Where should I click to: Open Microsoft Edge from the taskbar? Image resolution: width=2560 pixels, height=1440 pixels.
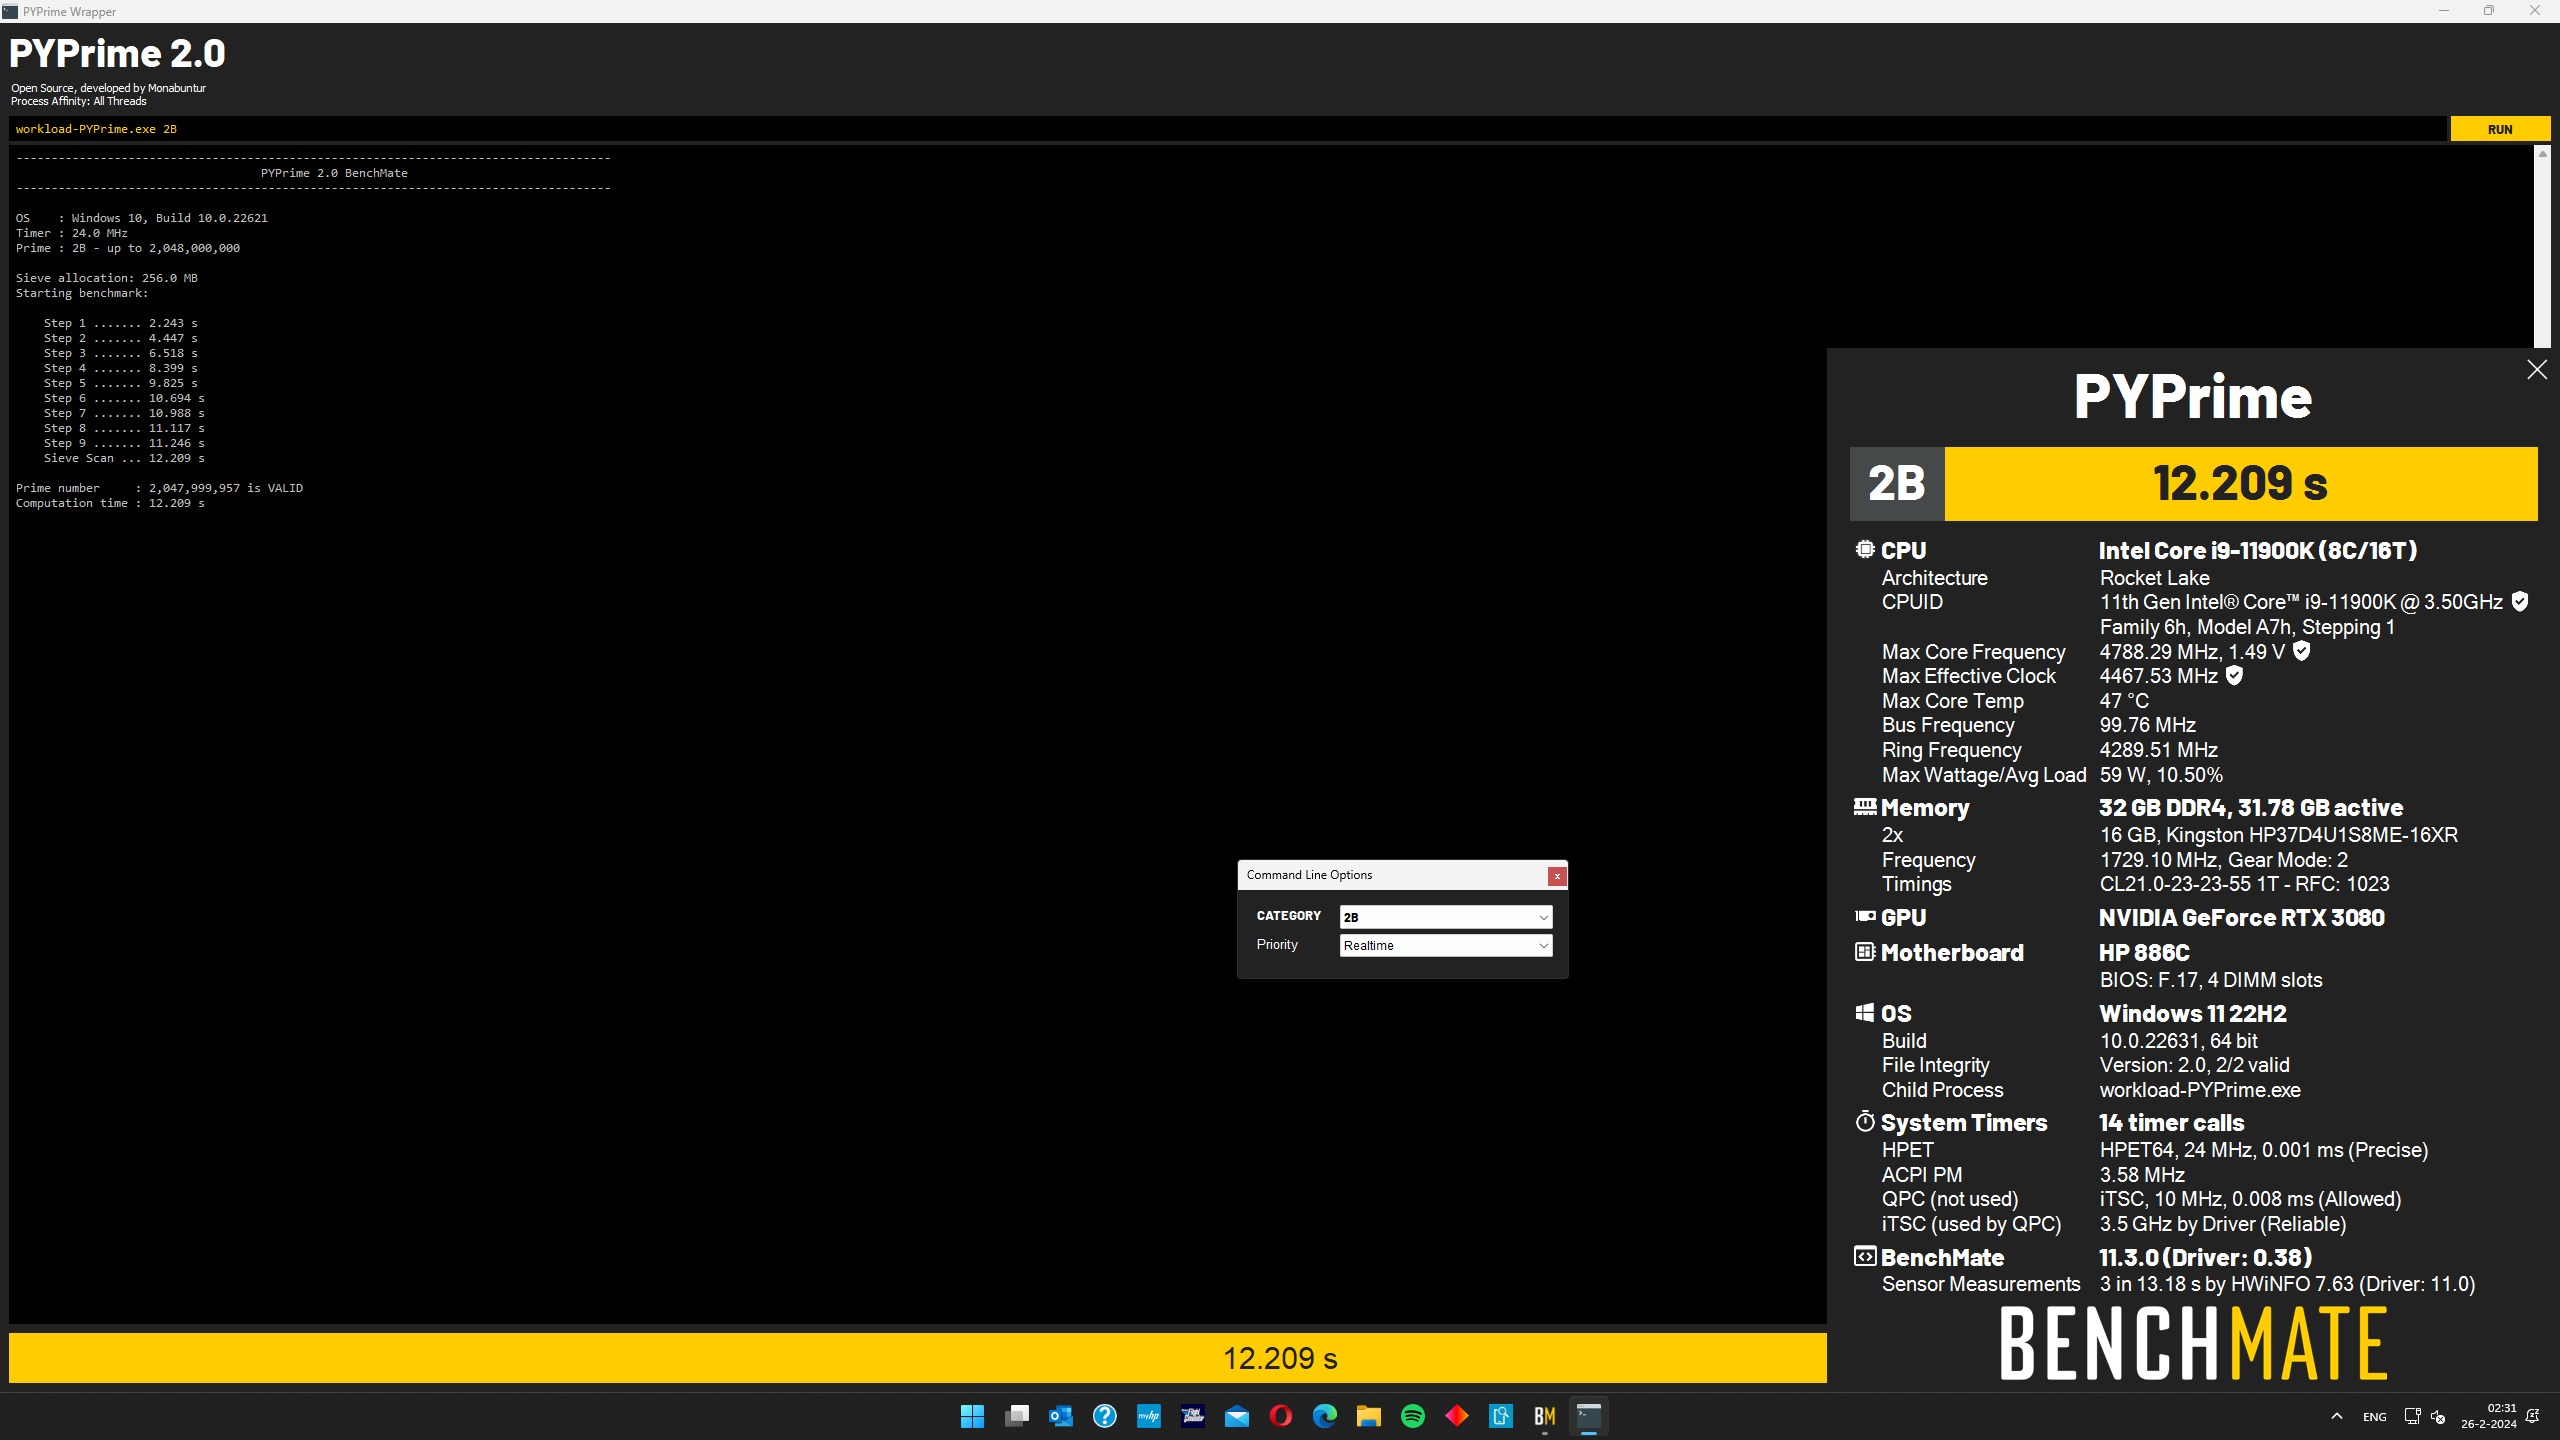click(x=1325, y=1416)
